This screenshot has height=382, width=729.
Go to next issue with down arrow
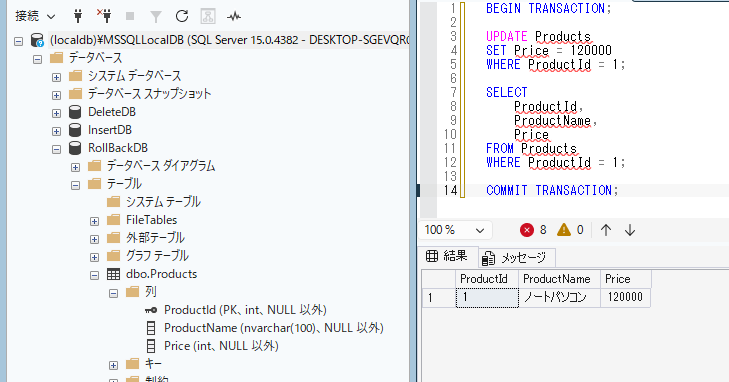click(x=630, y=230)
